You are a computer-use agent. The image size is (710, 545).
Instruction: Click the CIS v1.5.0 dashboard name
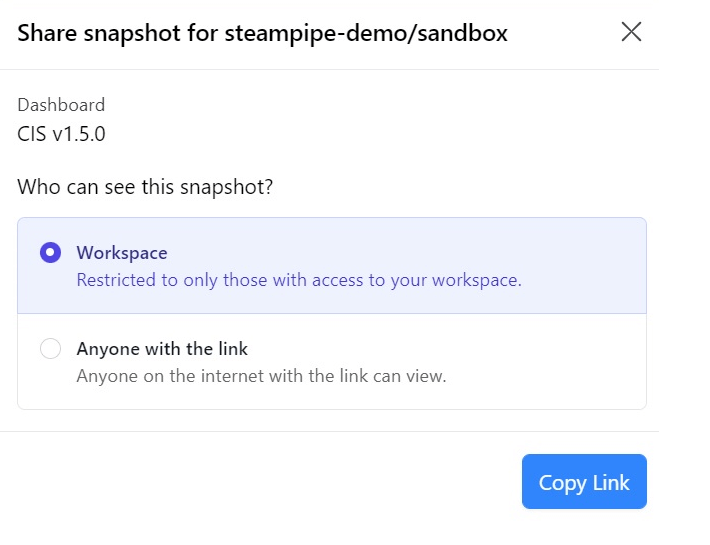point(61,134)
